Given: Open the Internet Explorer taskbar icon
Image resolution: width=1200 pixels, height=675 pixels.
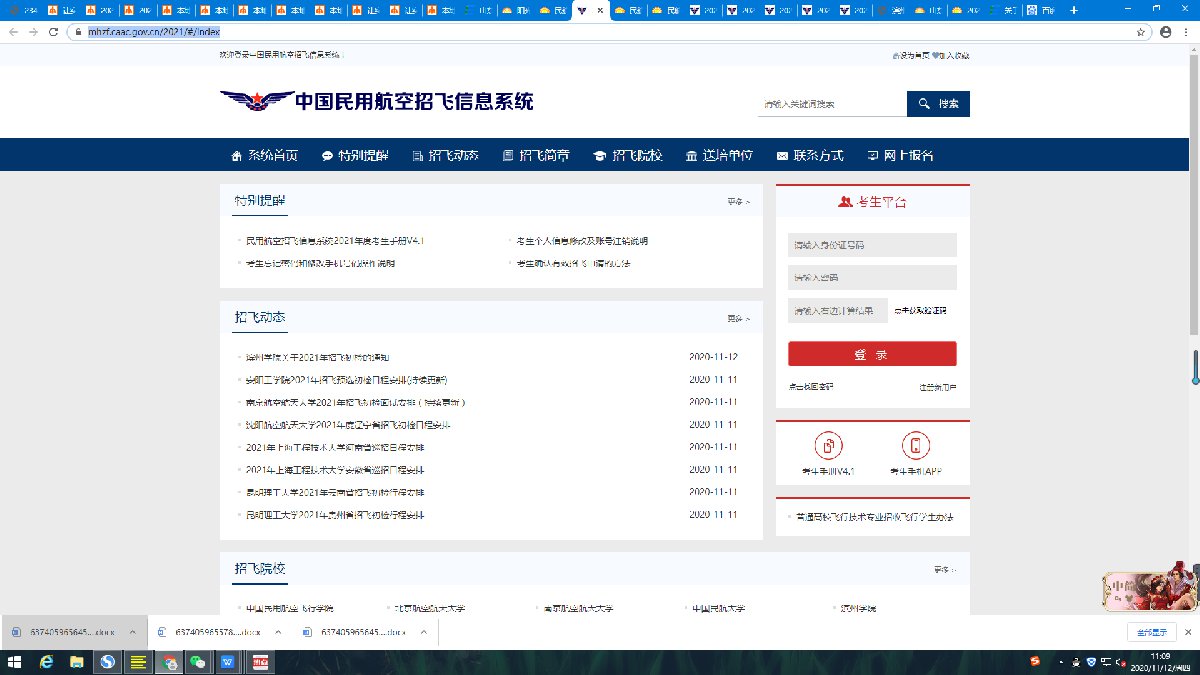Looking at the screenshot, I should click(46, 662).
